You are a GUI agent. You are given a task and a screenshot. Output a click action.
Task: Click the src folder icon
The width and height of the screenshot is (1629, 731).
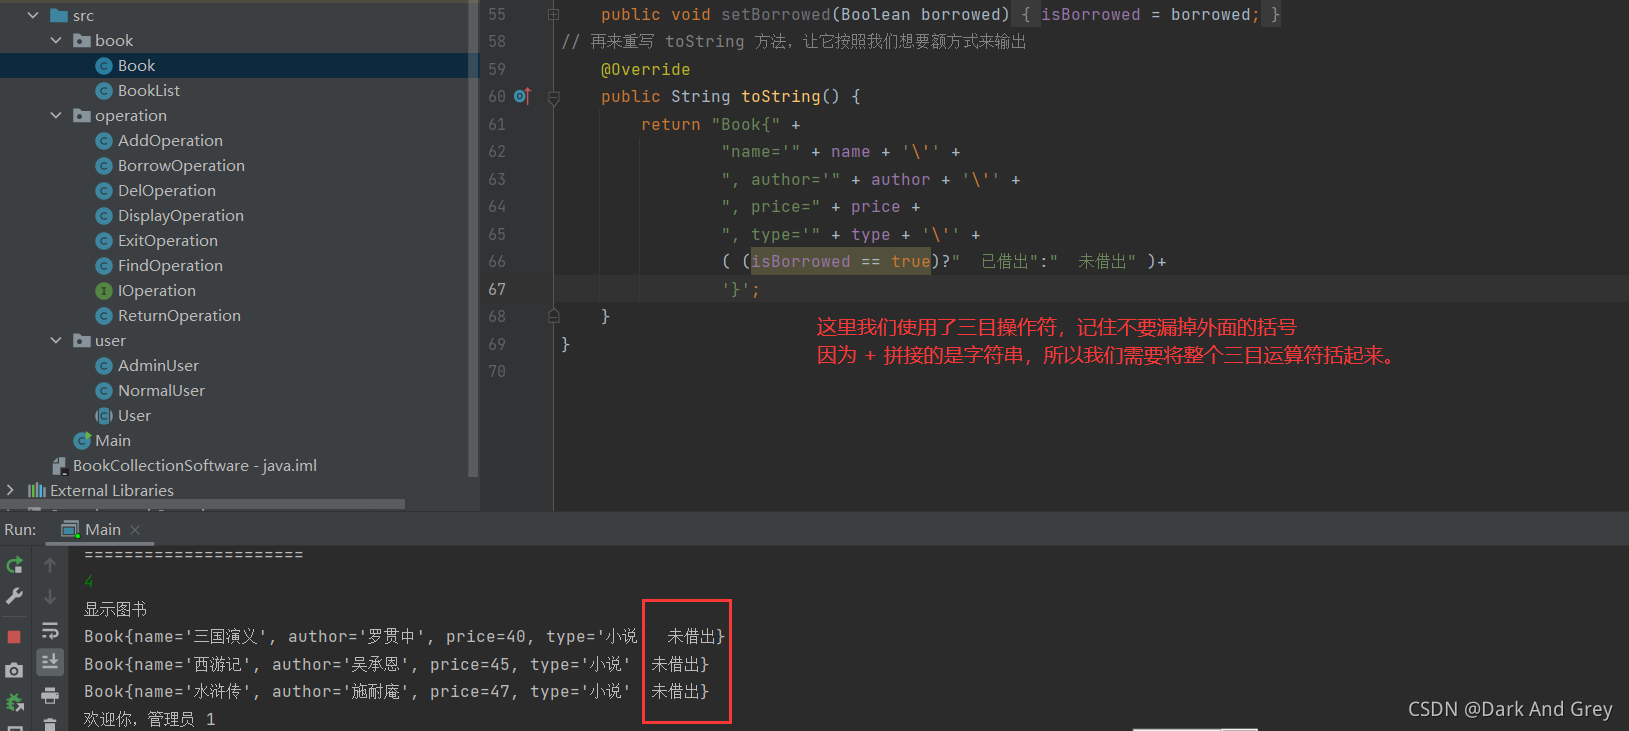pyautogui.click(x=59, y=16)
